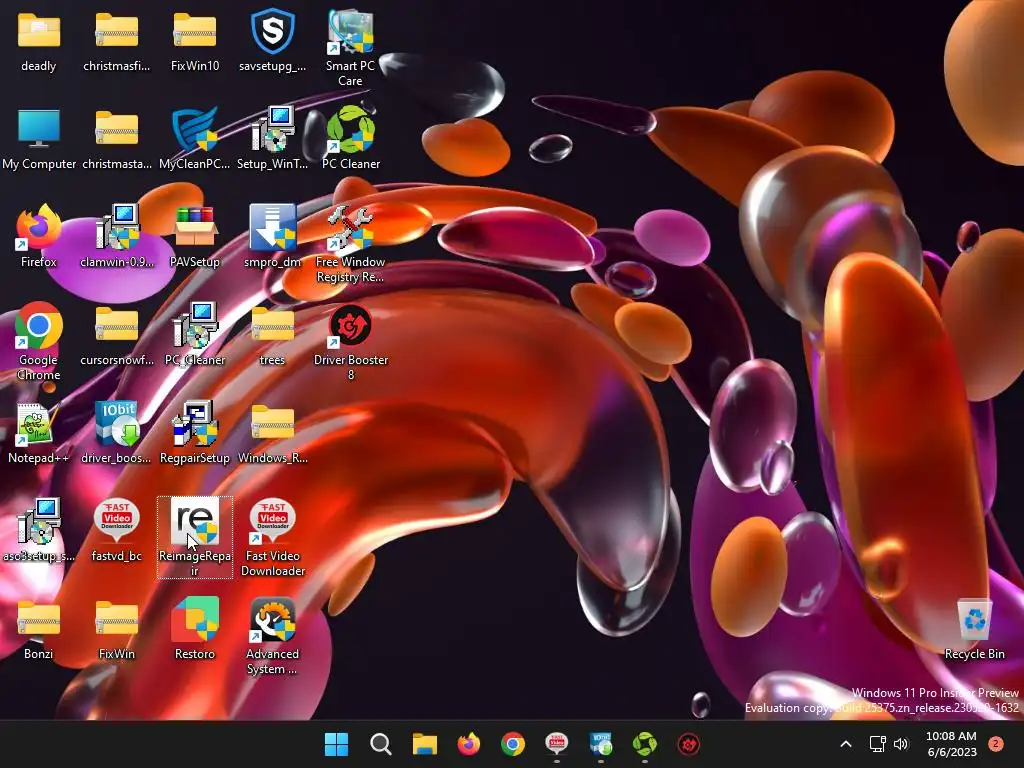1024x768 pixels.
Task: Select the cursorsnowf... zipped folder
Action: 117,334
